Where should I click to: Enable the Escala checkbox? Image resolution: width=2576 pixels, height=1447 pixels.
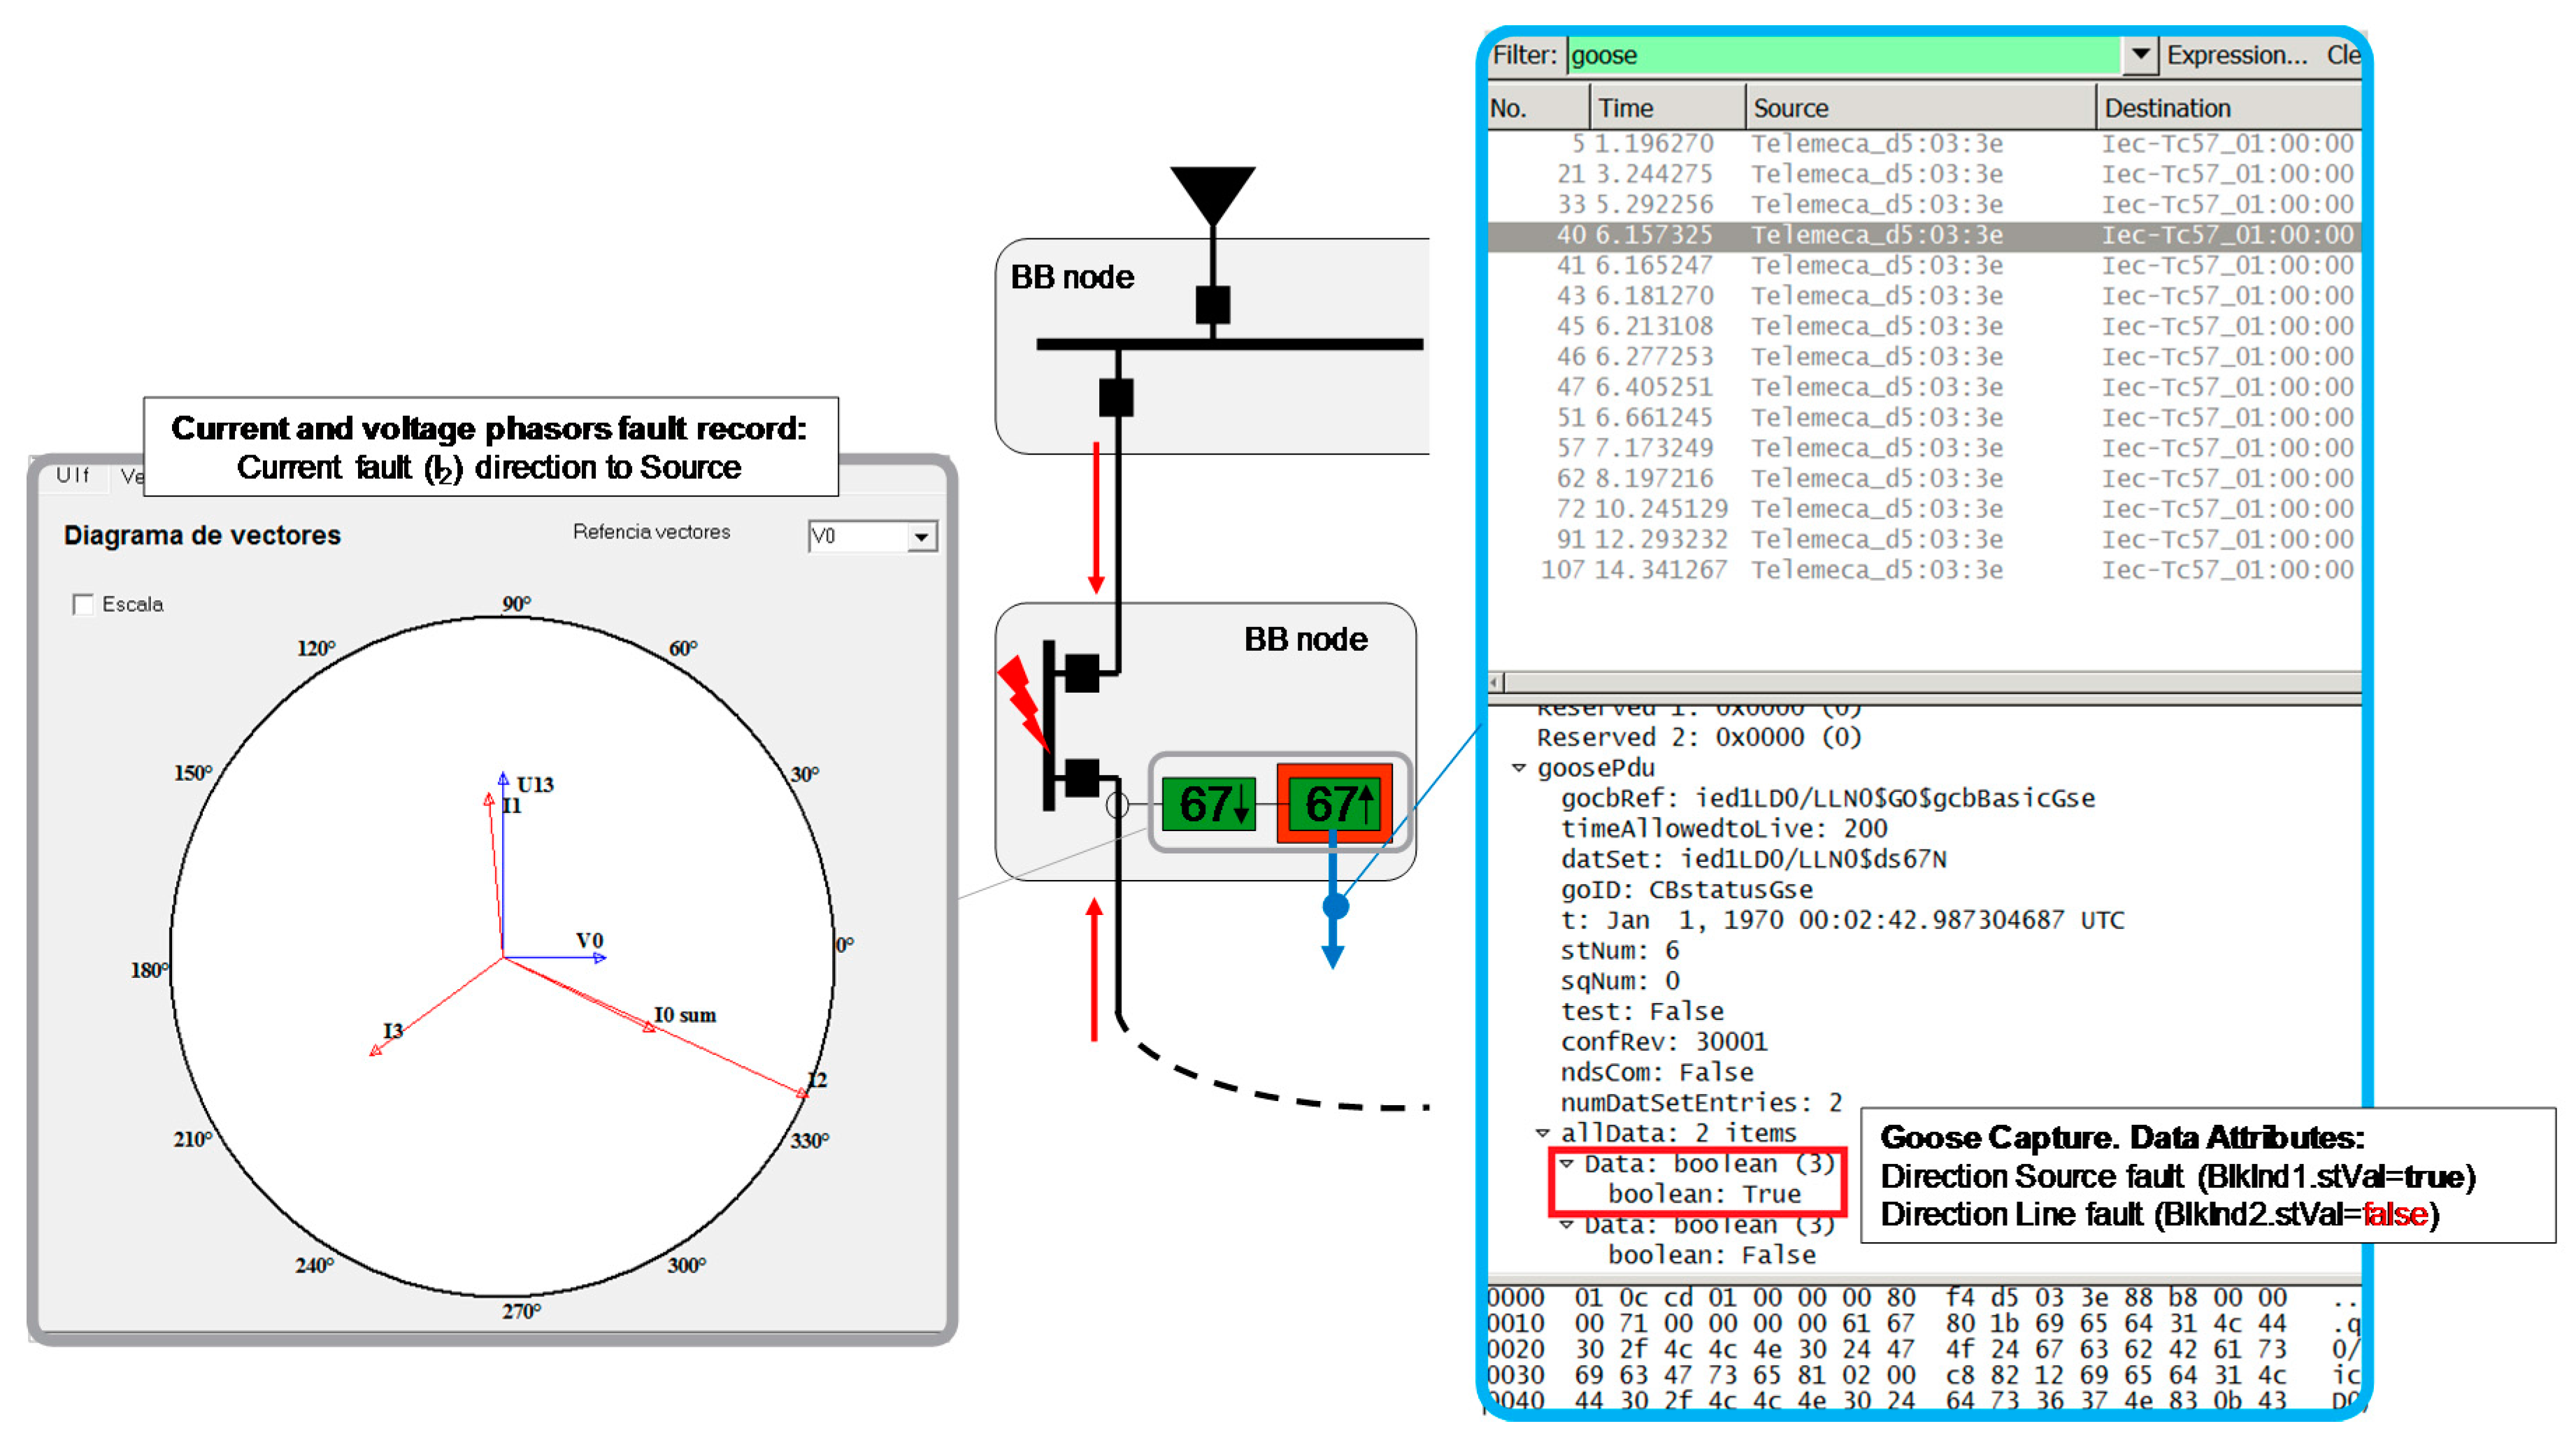(83, 604)
